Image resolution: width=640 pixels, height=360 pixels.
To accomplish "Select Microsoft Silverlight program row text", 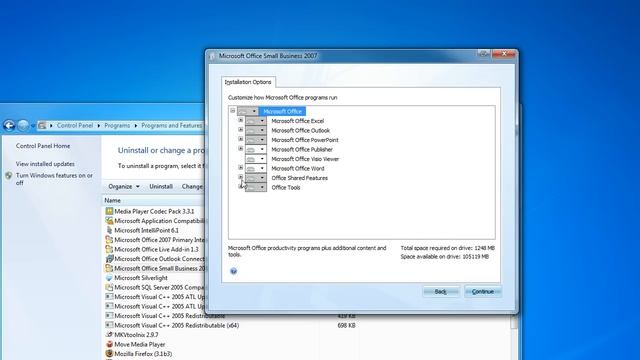I will click(141, 278).
